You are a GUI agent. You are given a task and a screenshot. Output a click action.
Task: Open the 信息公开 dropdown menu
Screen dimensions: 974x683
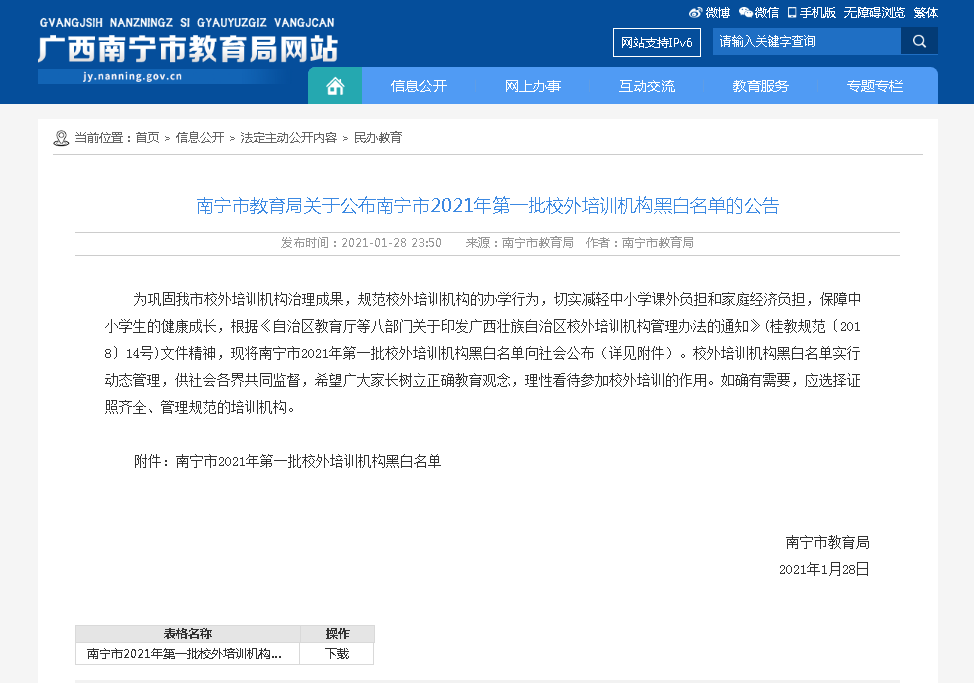point(422,85)
